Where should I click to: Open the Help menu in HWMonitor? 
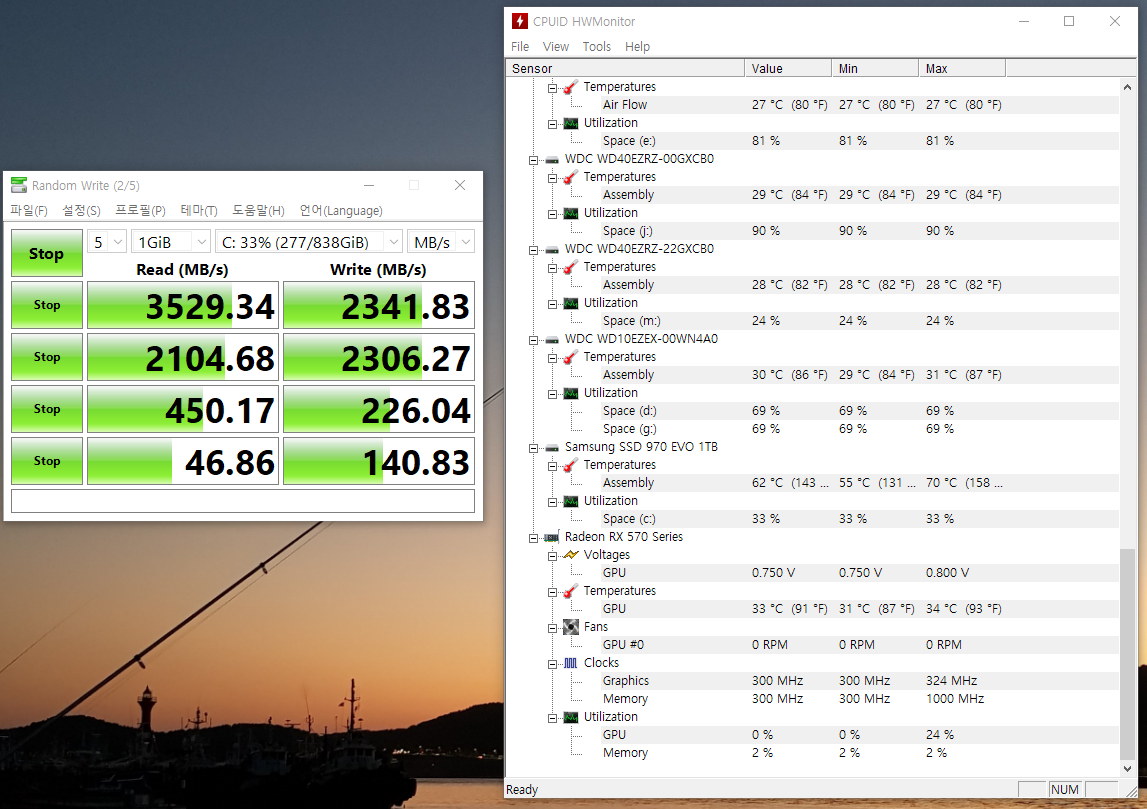(x=637, y=46)
